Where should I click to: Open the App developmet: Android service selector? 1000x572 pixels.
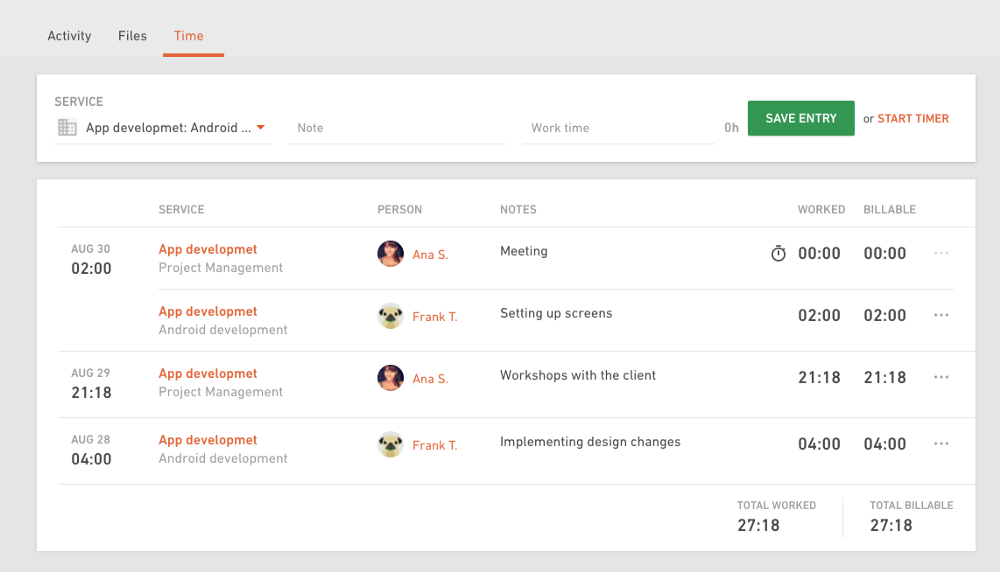(163, 128)
